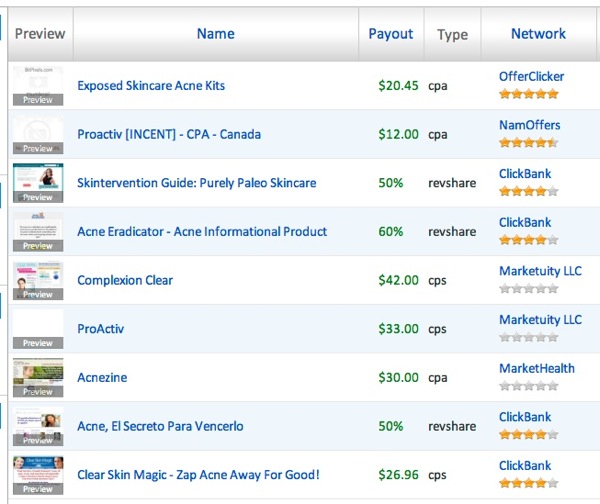Click the Preview column header
Image resolution: width=600 pixels, height=504 pixels.
40,34
